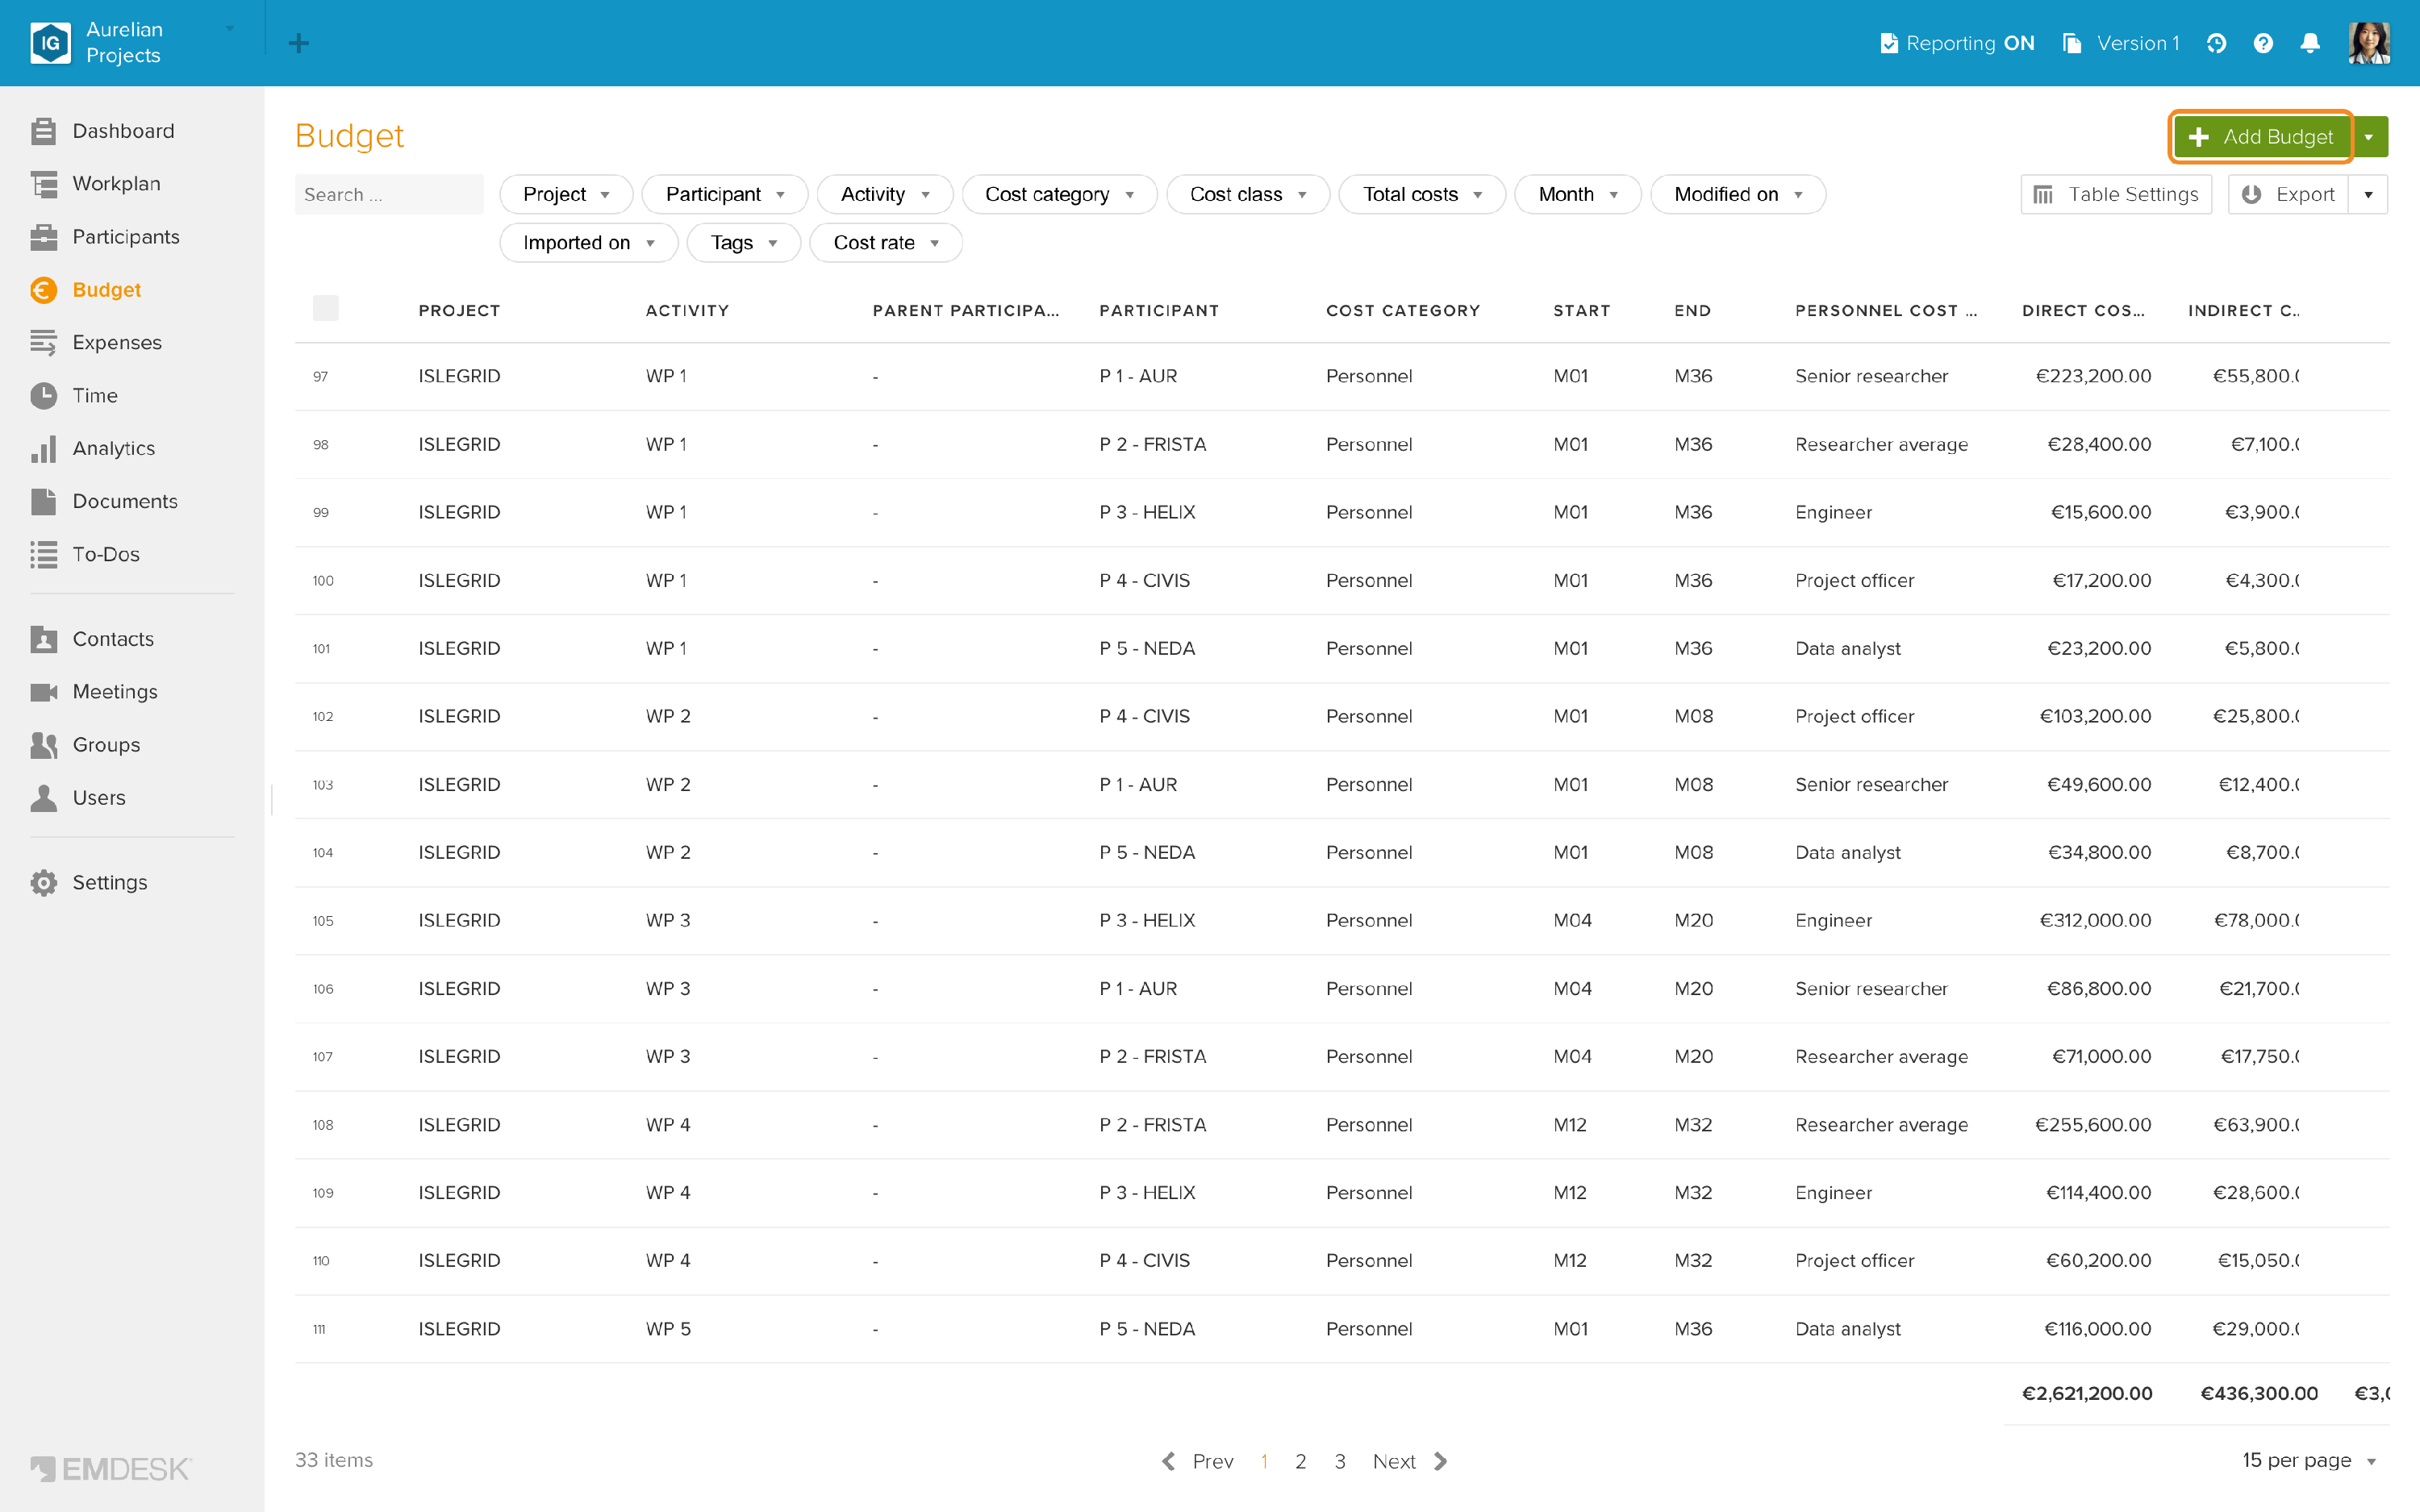Open the user profile avatar
The width and height of the screenshot is (2420, 1512).
point(2369,43)
